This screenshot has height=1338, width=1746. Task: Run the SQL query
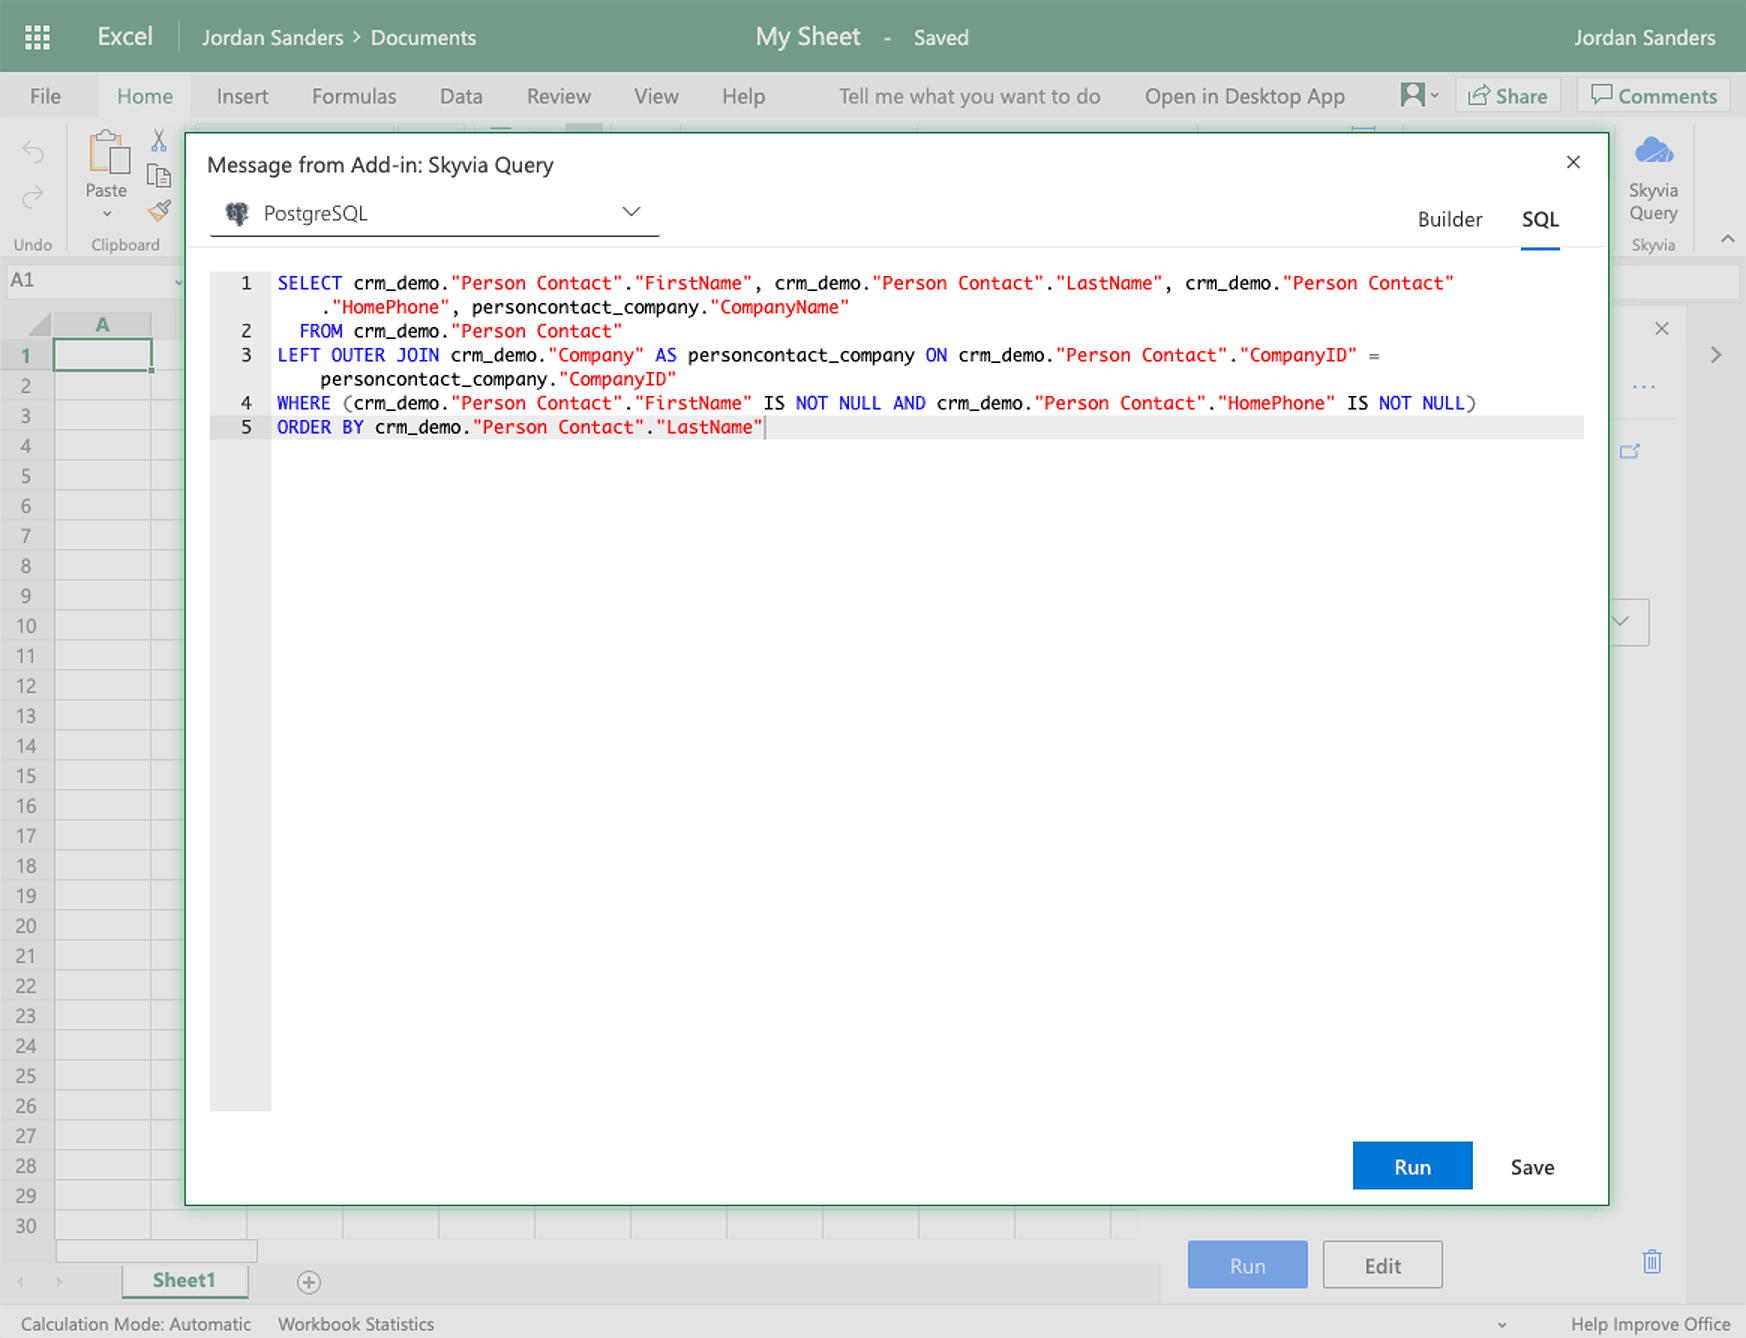tap(1412, 1166)
